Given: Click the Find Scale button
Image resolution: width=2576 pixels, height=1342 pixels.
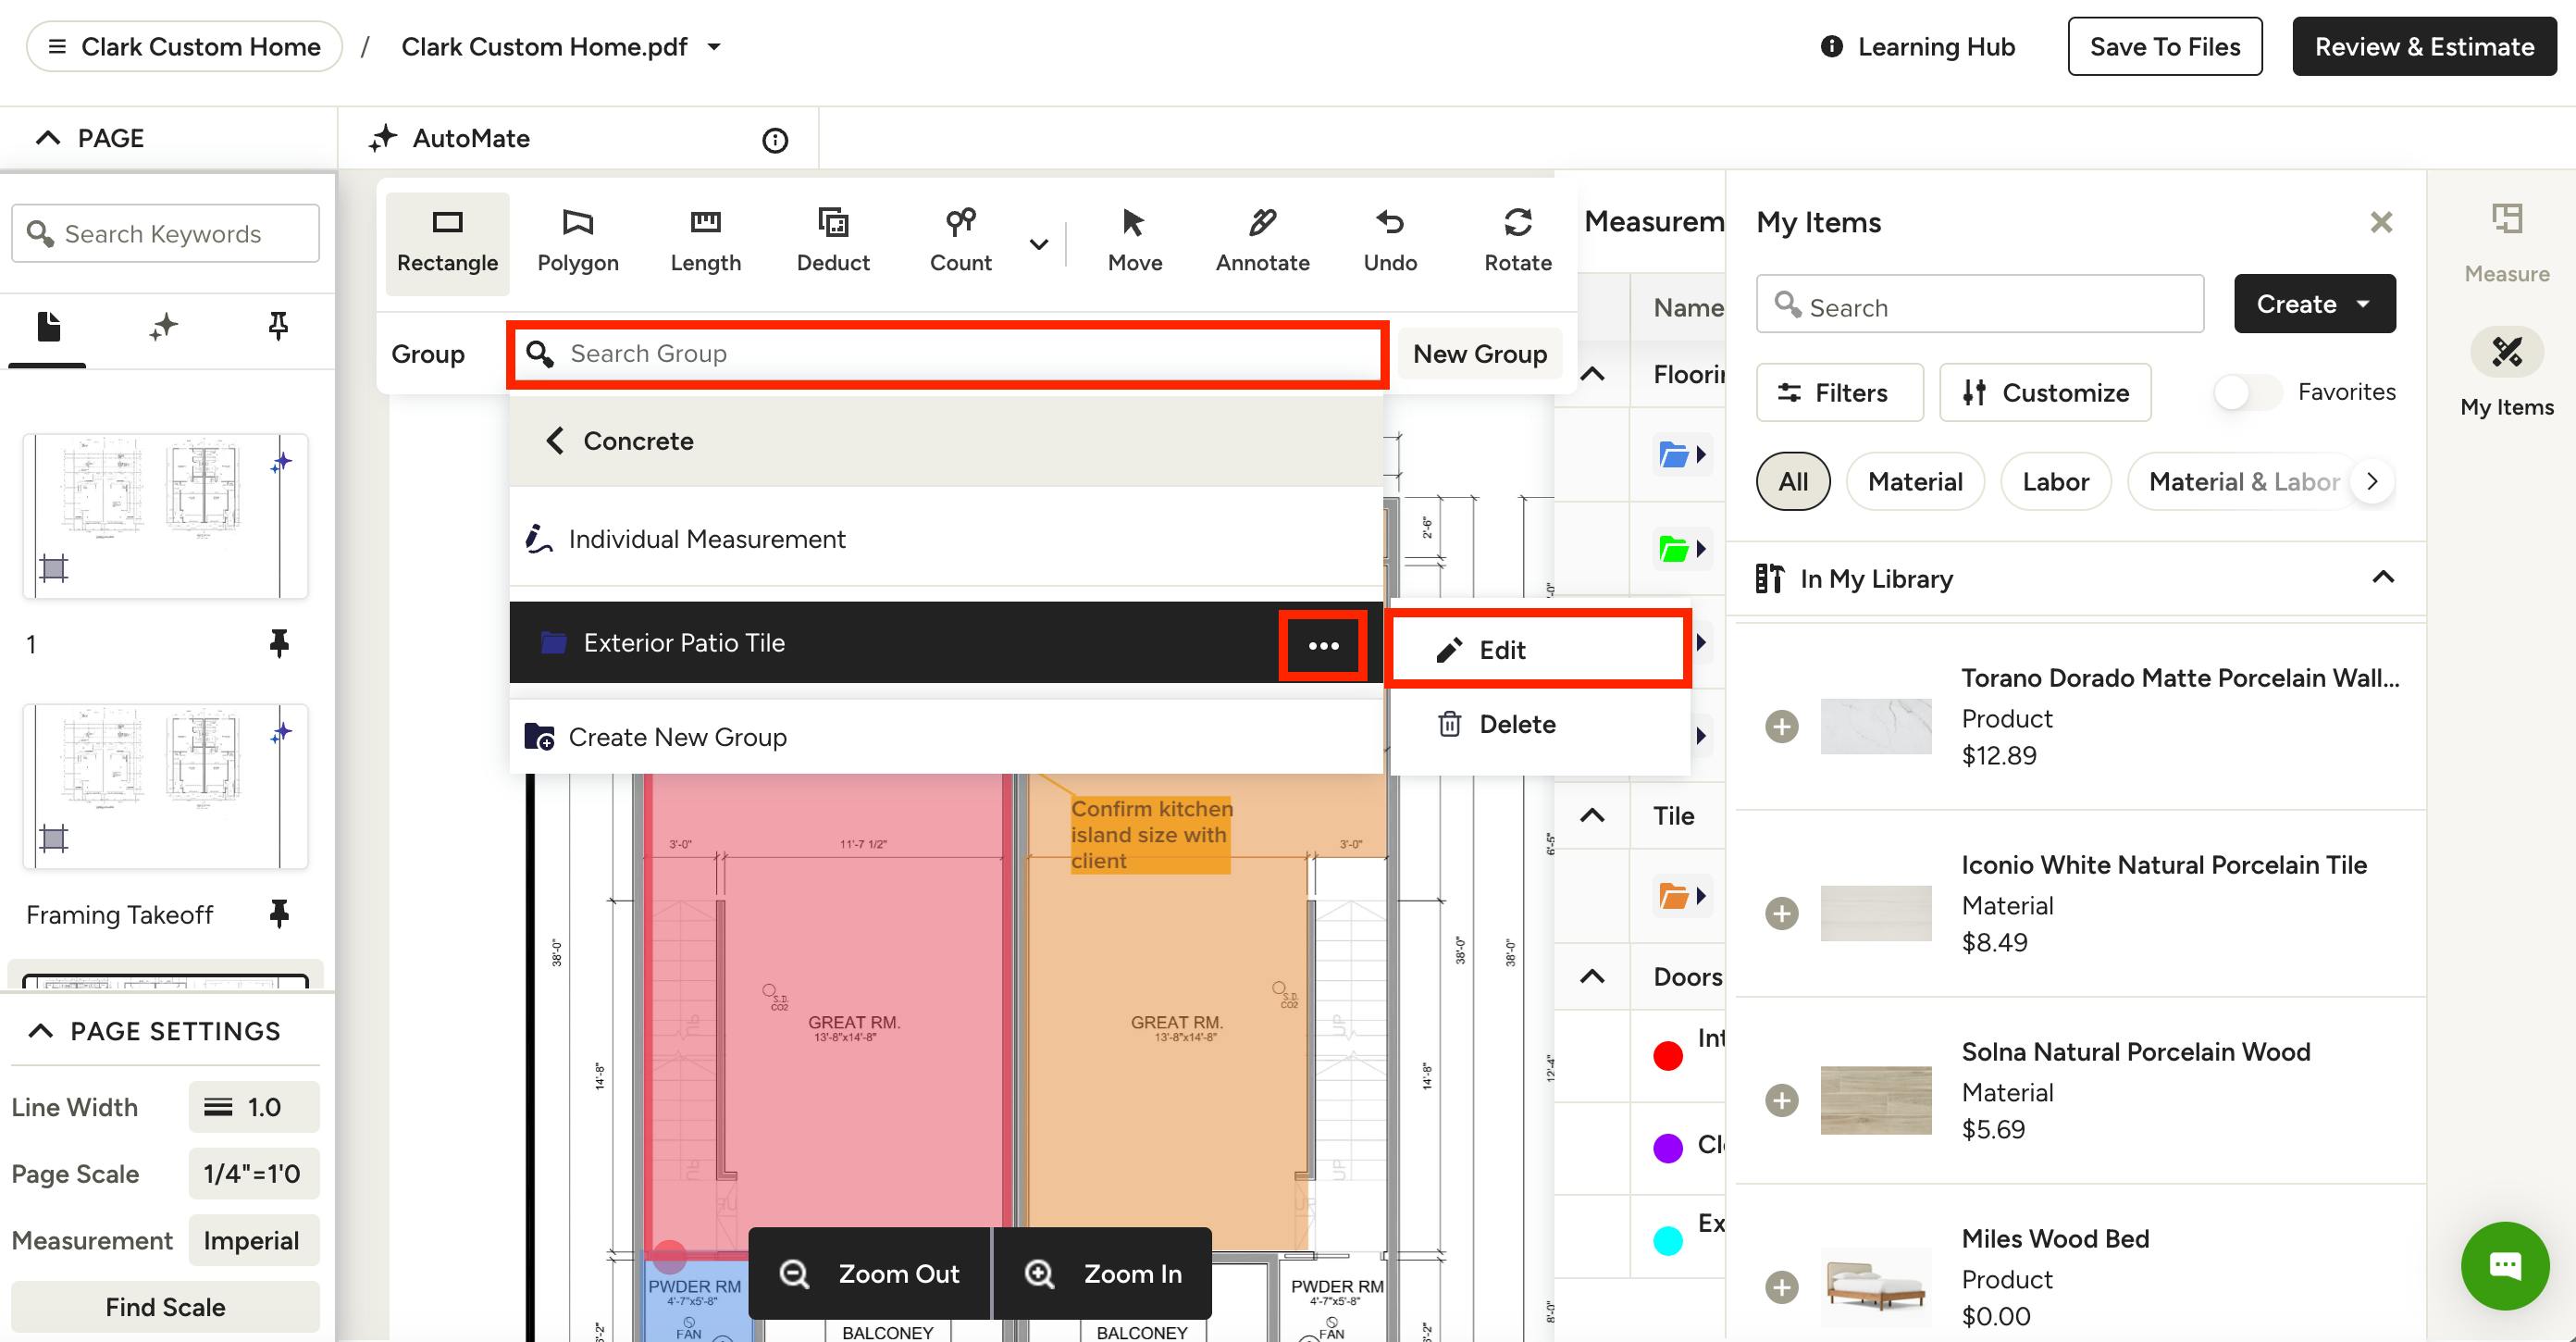Looking at the screenshot, I should click(x=165, y=1307).
